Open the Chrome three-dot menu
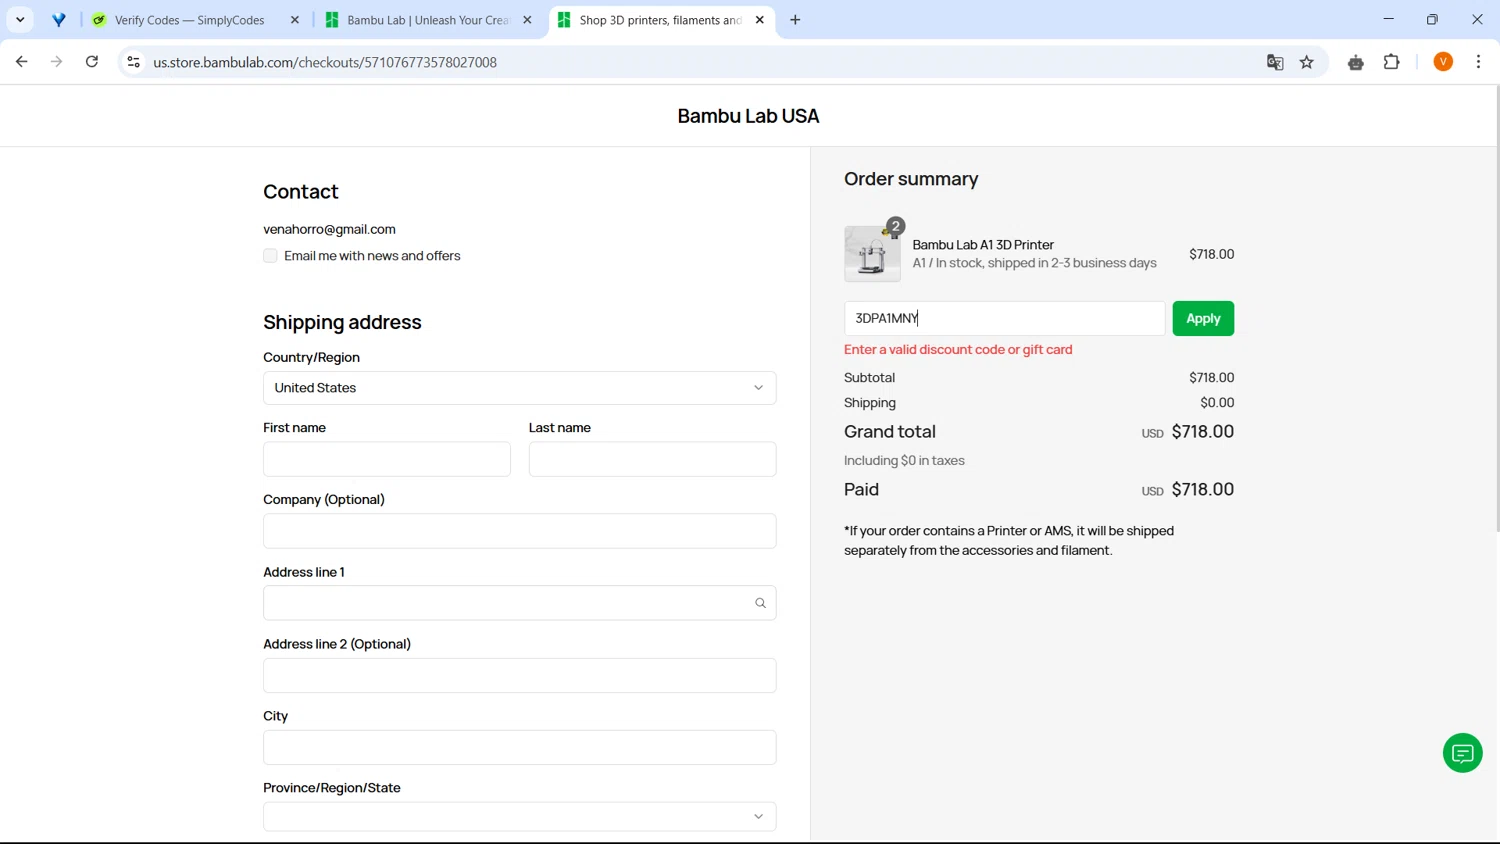This screenshot has height=844, width=1500. (x=1478, y=62)
